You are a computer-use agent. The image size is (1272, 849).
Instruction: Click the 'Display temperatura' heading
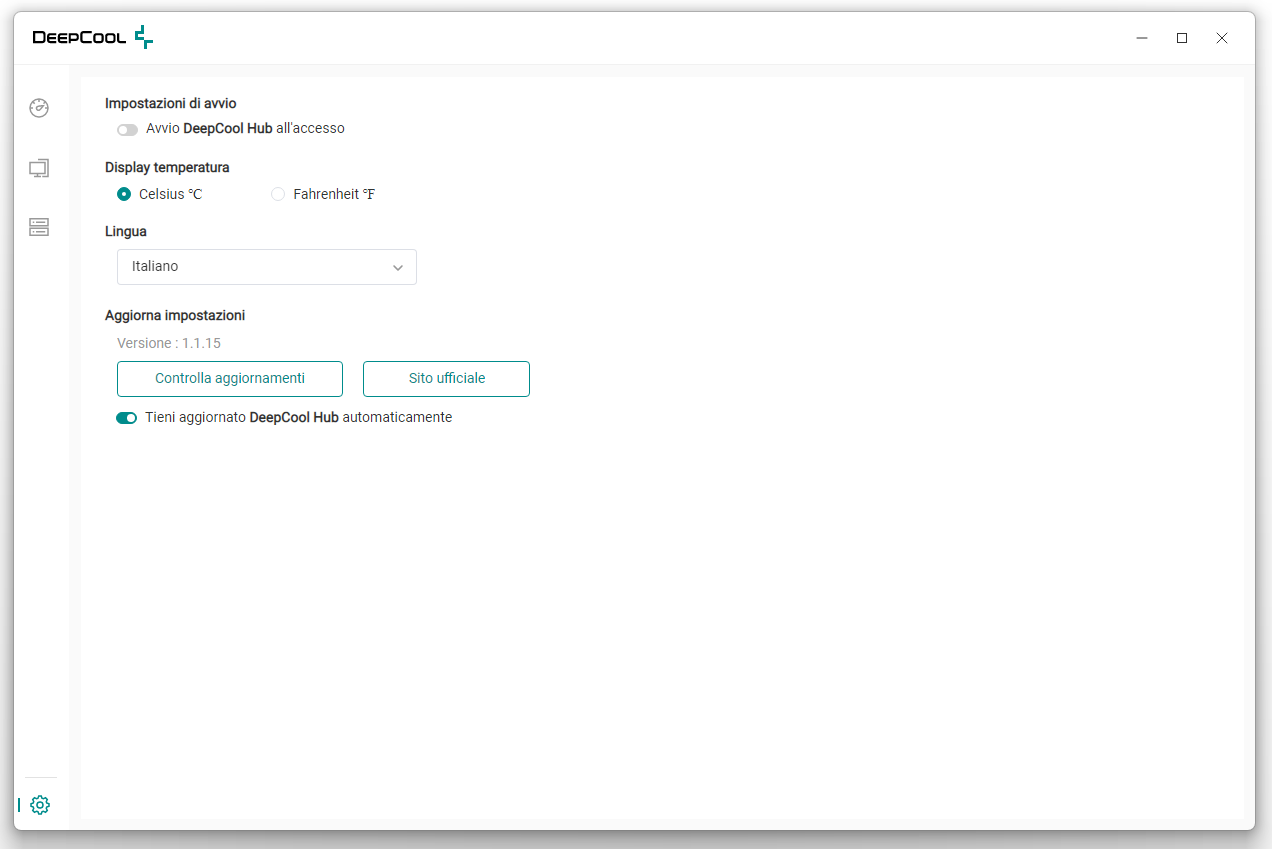[167, 167]
